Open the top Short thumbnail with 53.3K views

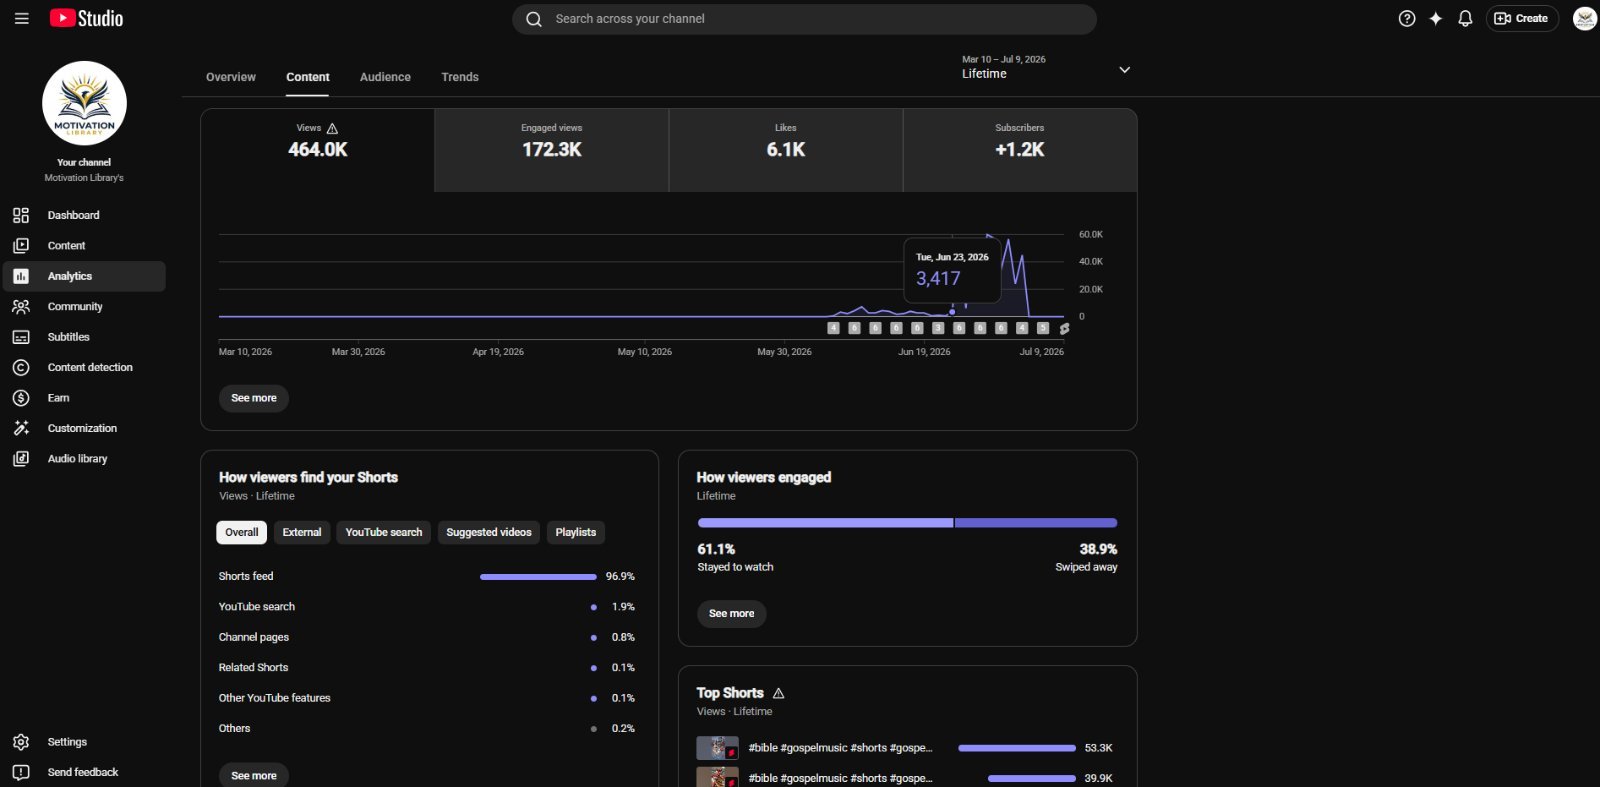click(717, 748)
